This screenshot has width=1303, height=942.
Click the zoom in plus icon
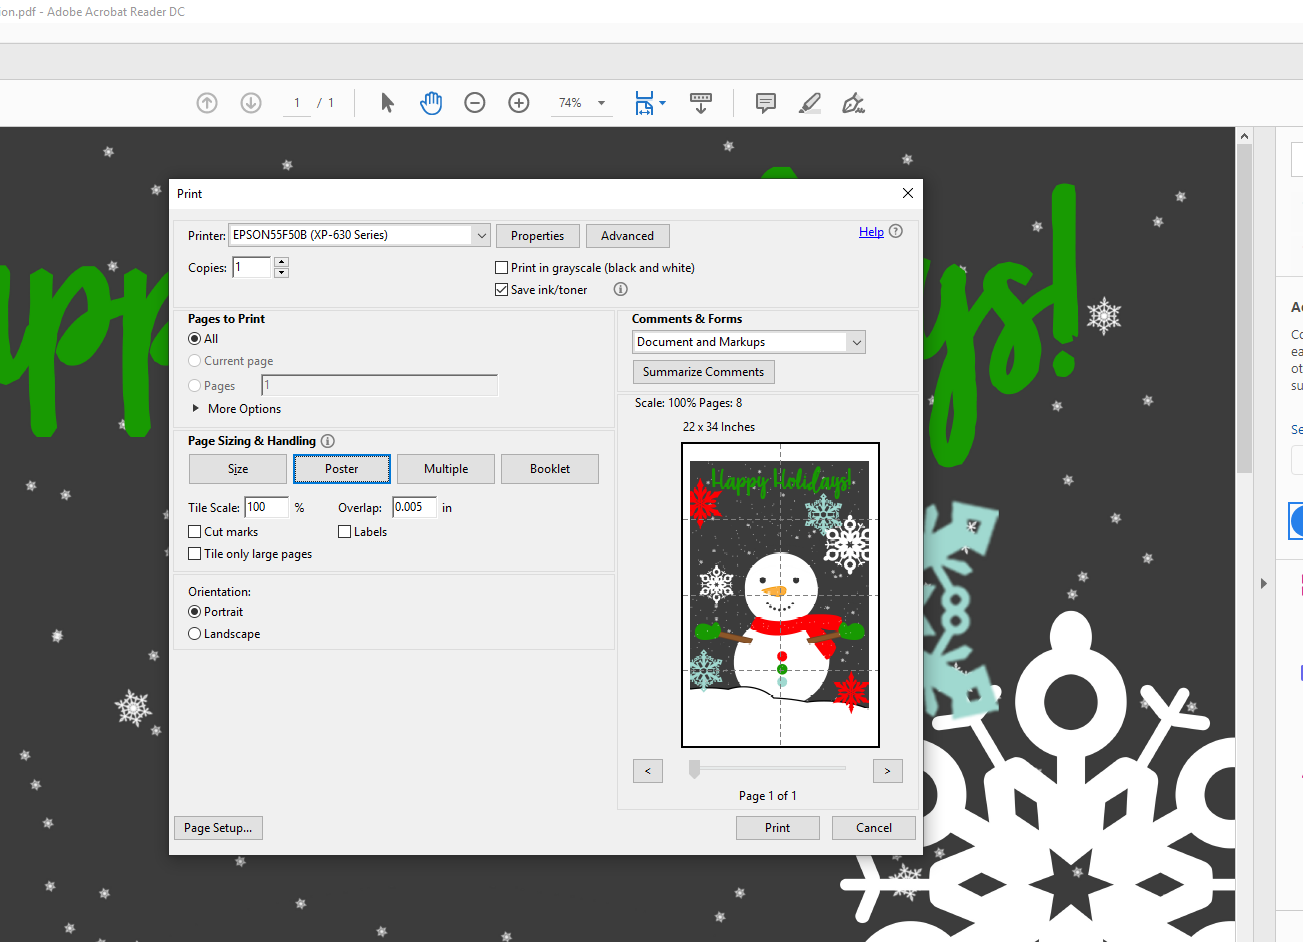tap(519, 103)
